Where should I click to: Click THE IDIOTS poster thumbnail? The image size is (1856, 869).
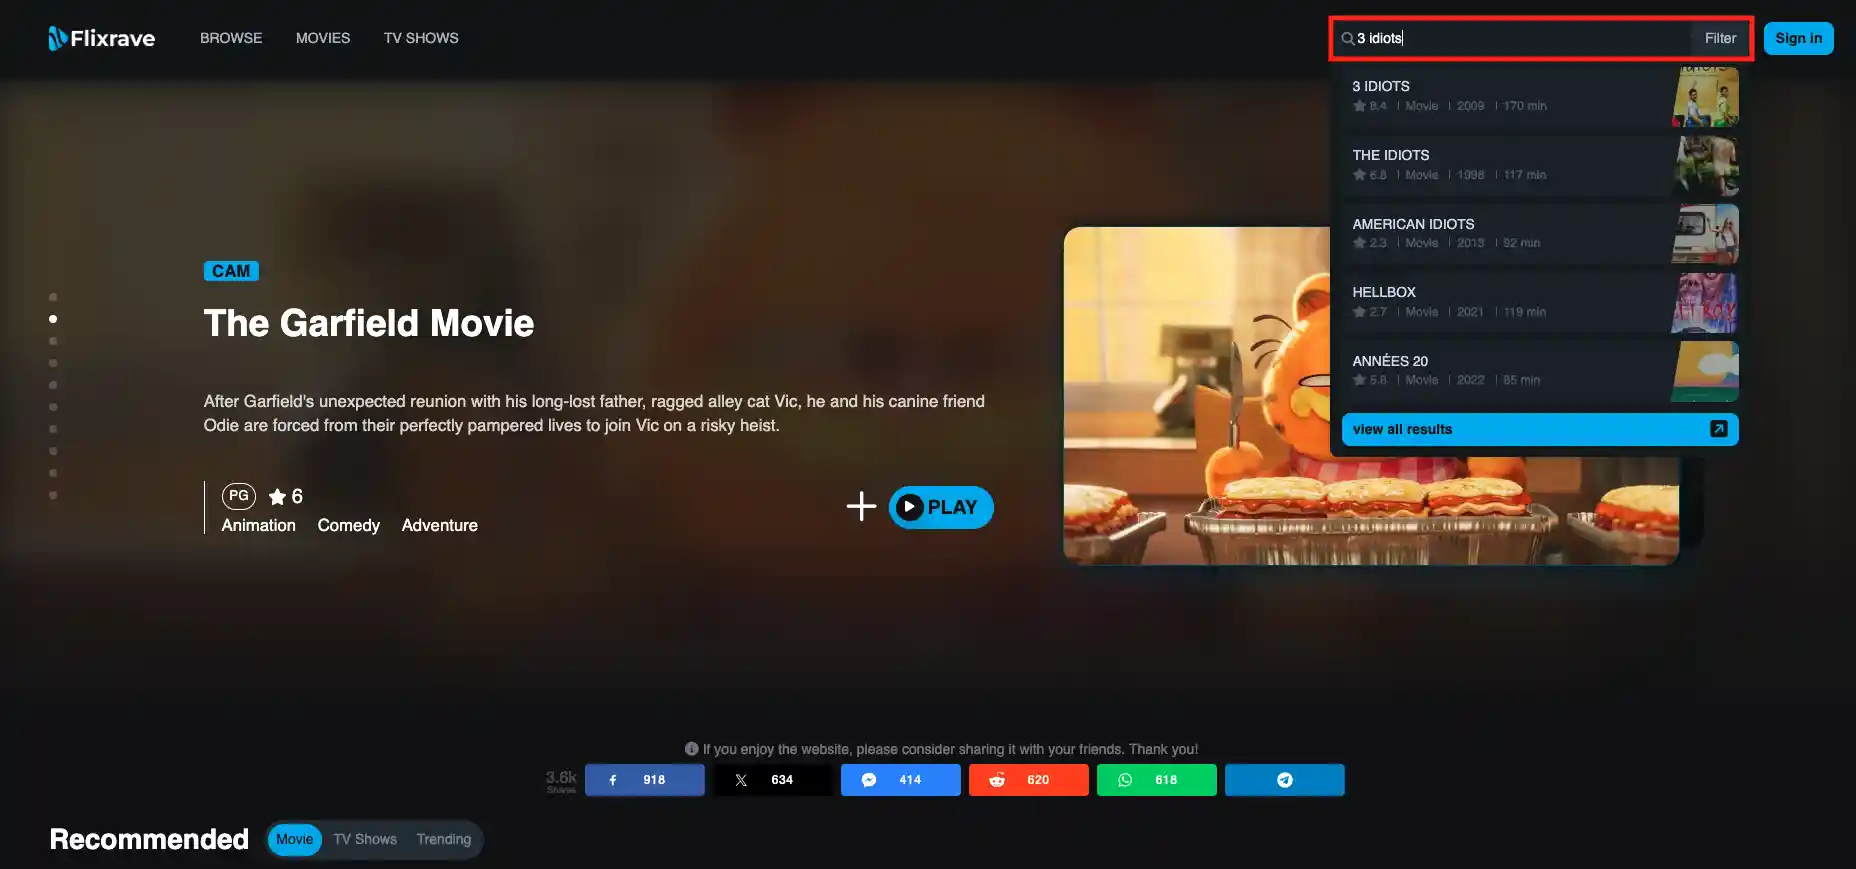coord(1706,165)
